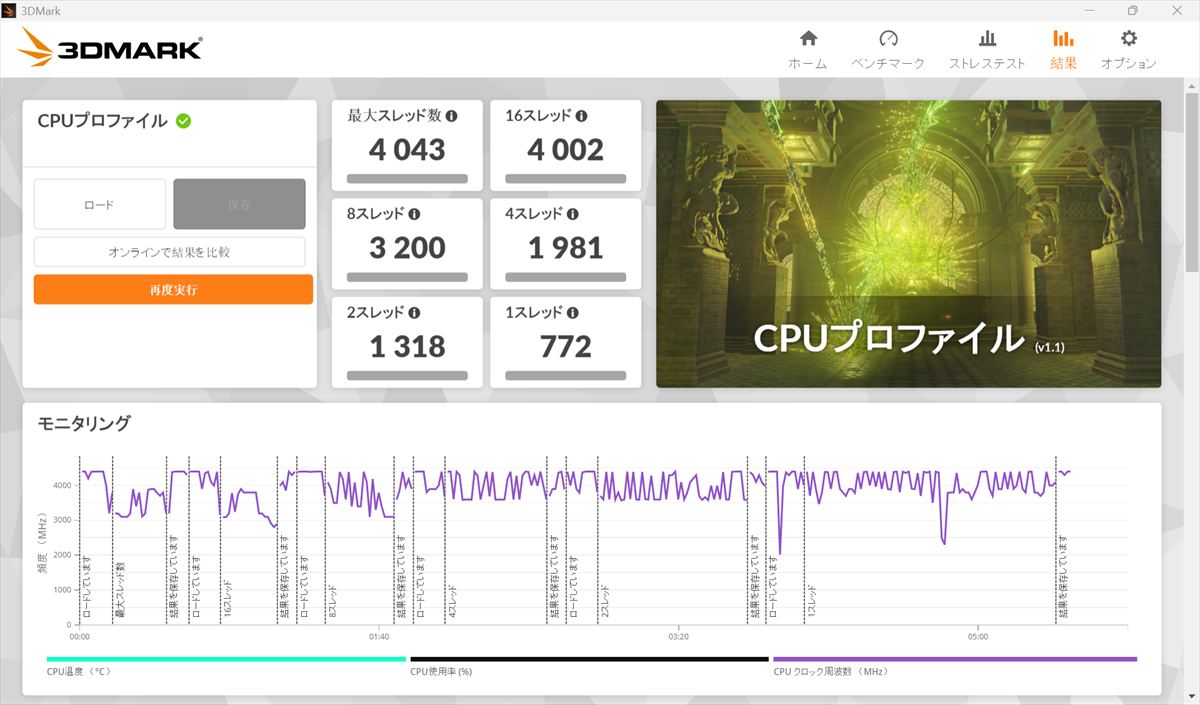1200x705 pixels.
Task: Restore down the 3DMark window
Action: point(1132,10)
